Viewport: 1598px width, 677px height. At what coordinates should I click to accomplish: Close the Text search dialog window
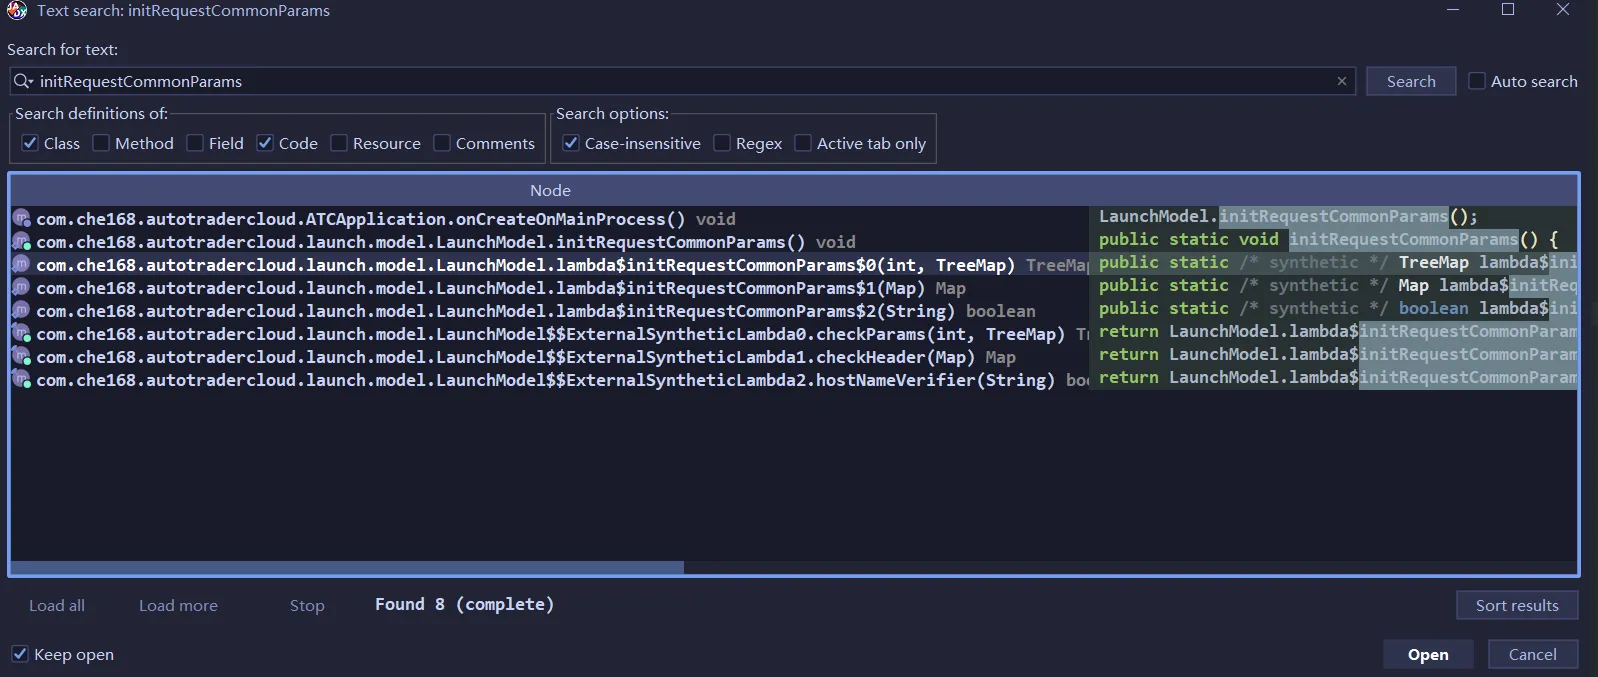coord(1563,10)
